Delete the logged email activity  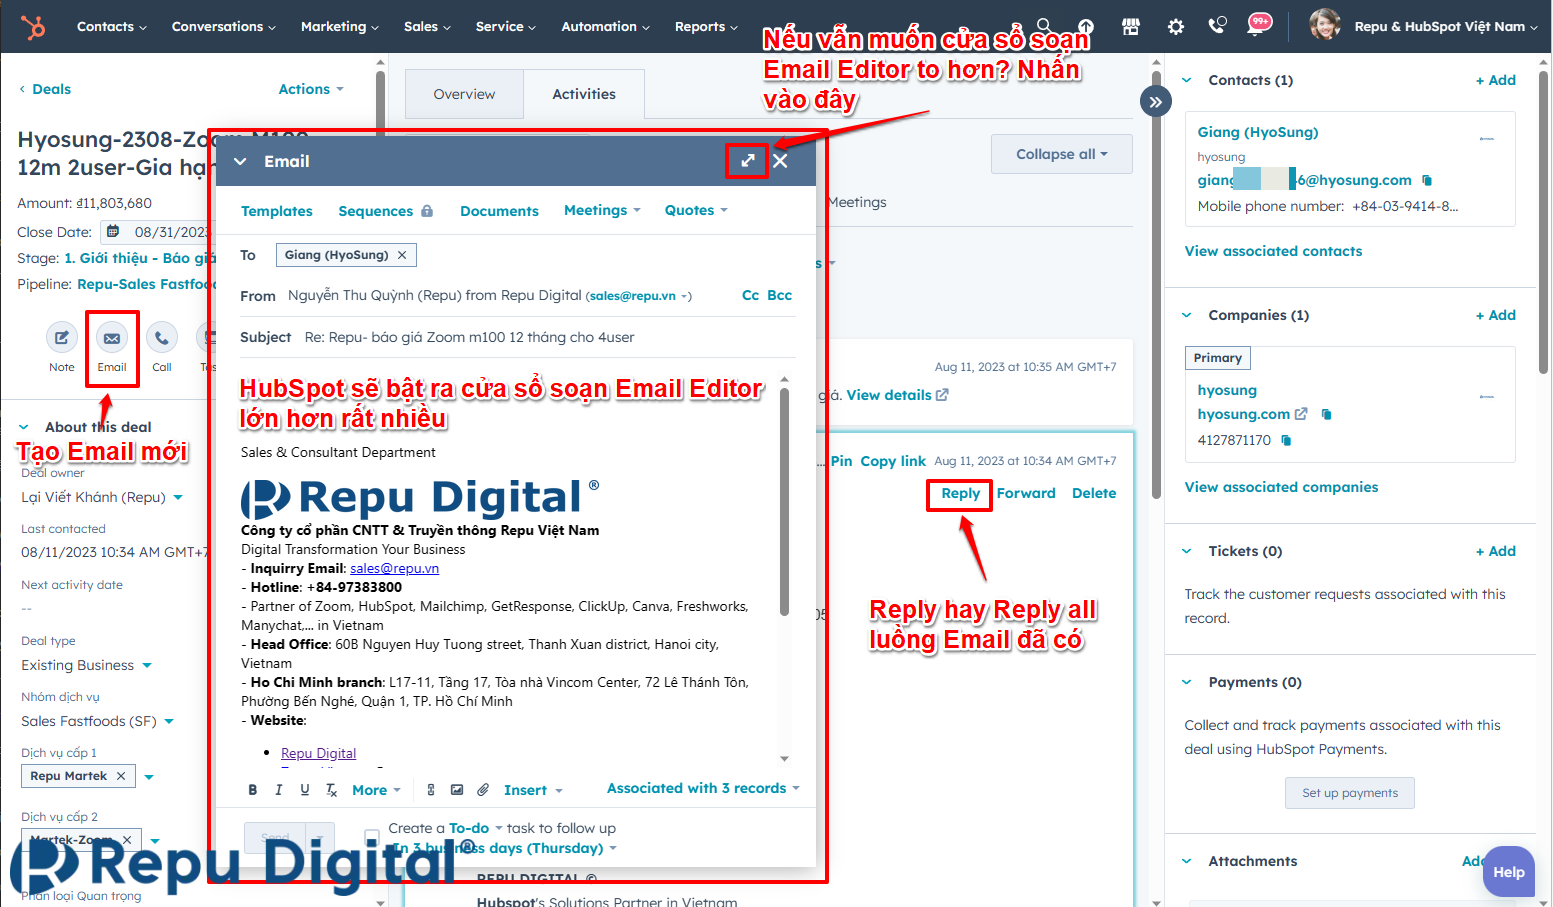coord(1094,493)
